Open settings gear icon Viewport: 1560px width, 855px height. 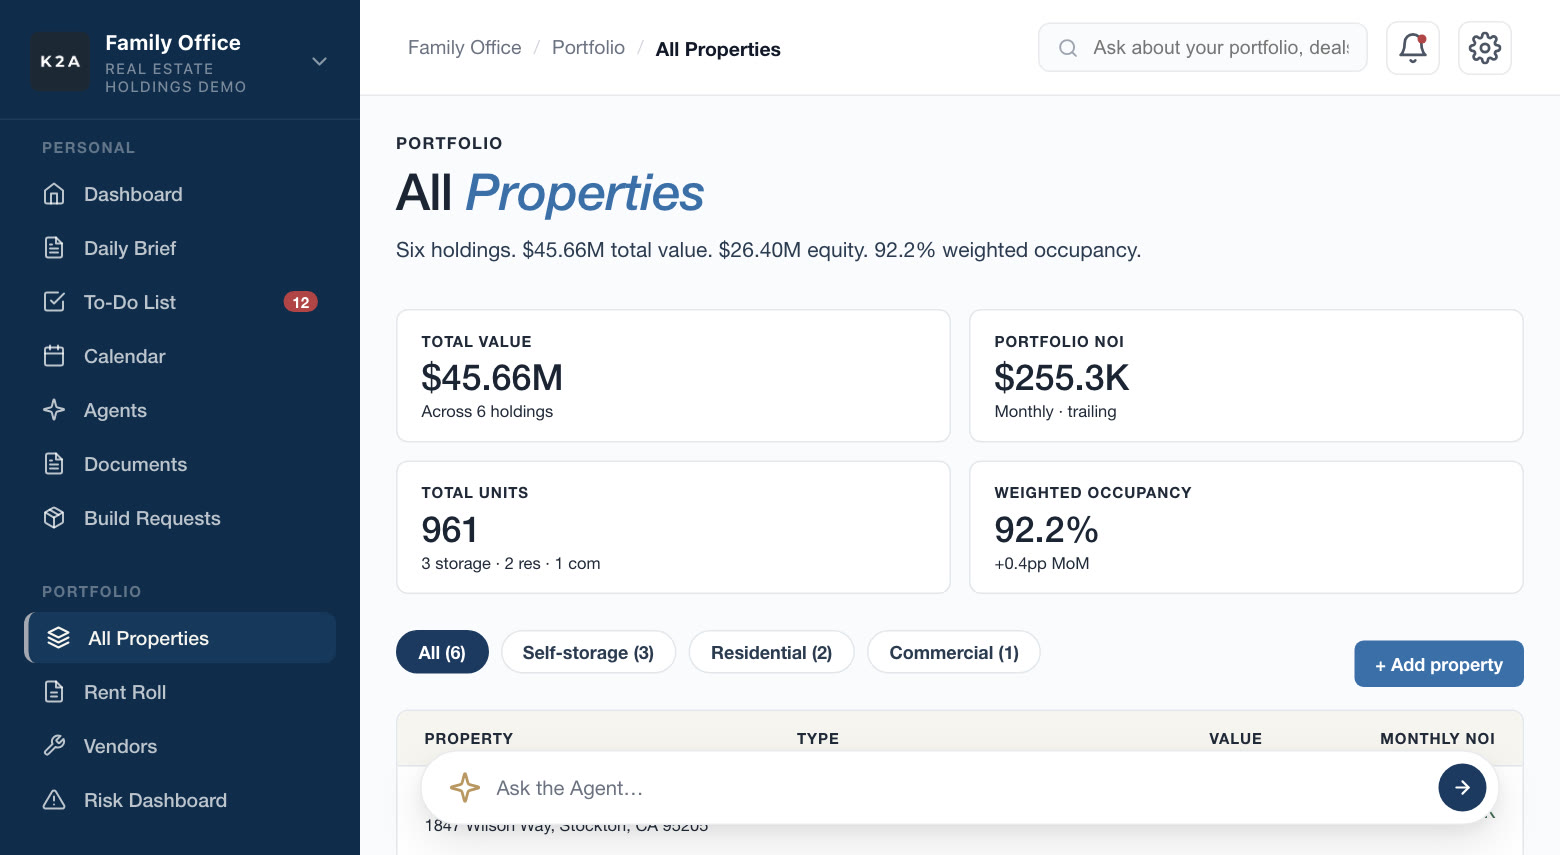(x=1485, y=48)
